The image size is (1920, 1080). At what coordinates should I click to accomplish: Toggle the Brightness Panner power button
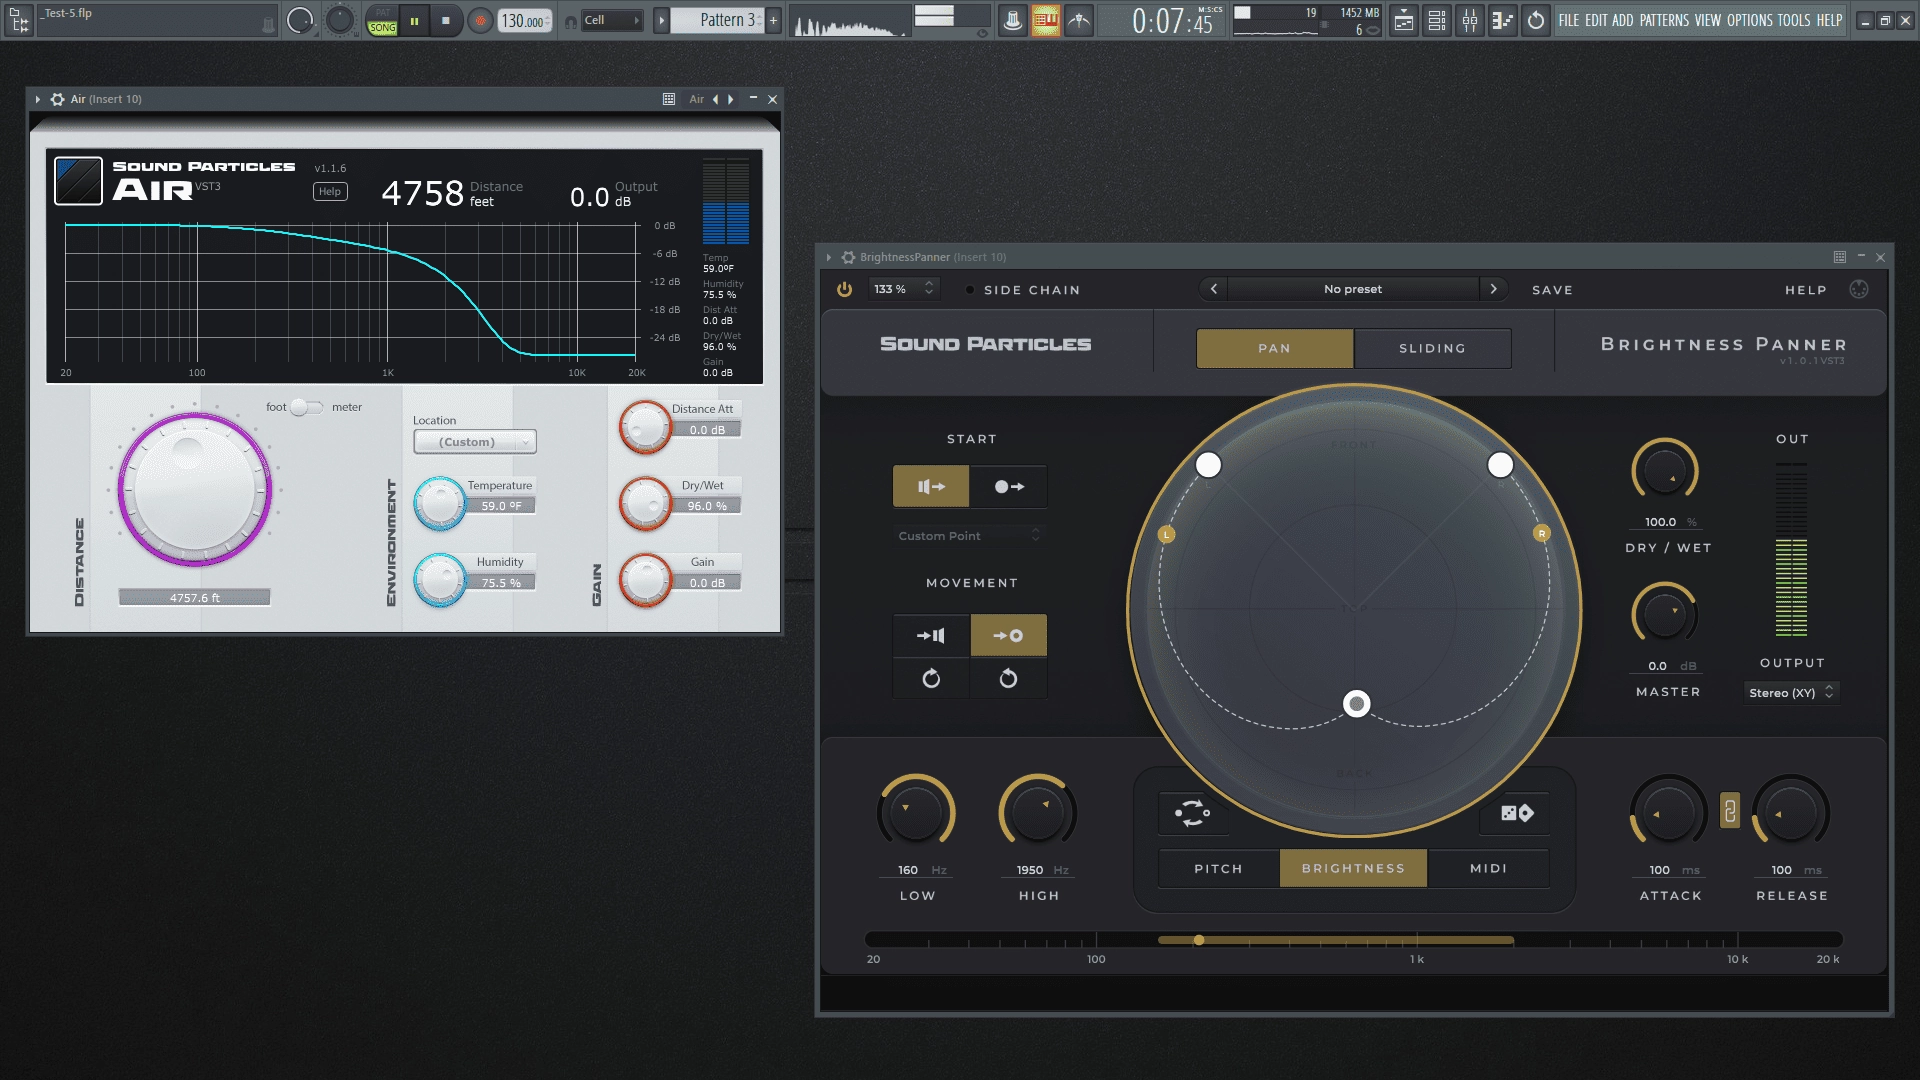(844, 289)
